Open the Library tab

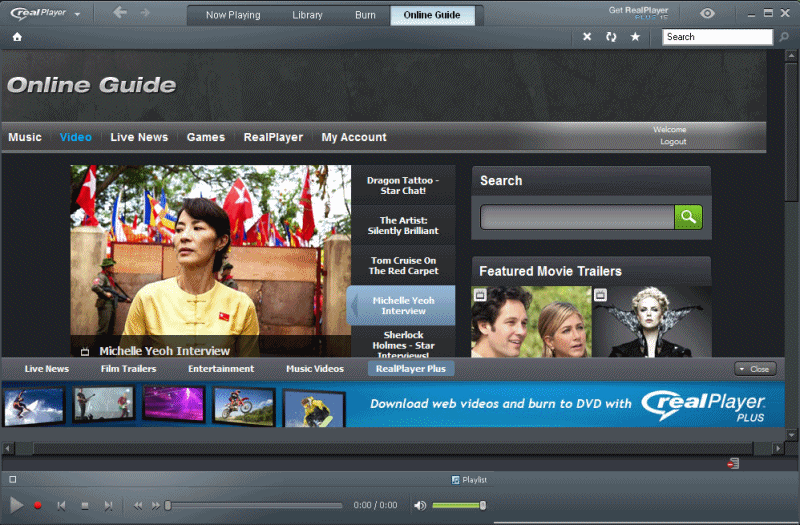tap(307, 15)
